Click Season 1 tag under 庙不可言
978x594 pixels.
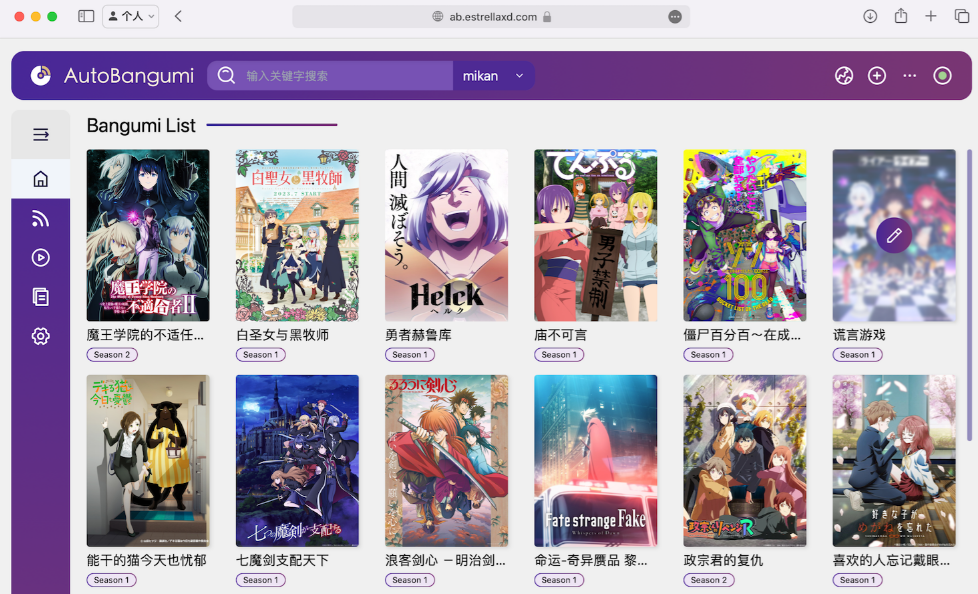[x=559, y=354]
